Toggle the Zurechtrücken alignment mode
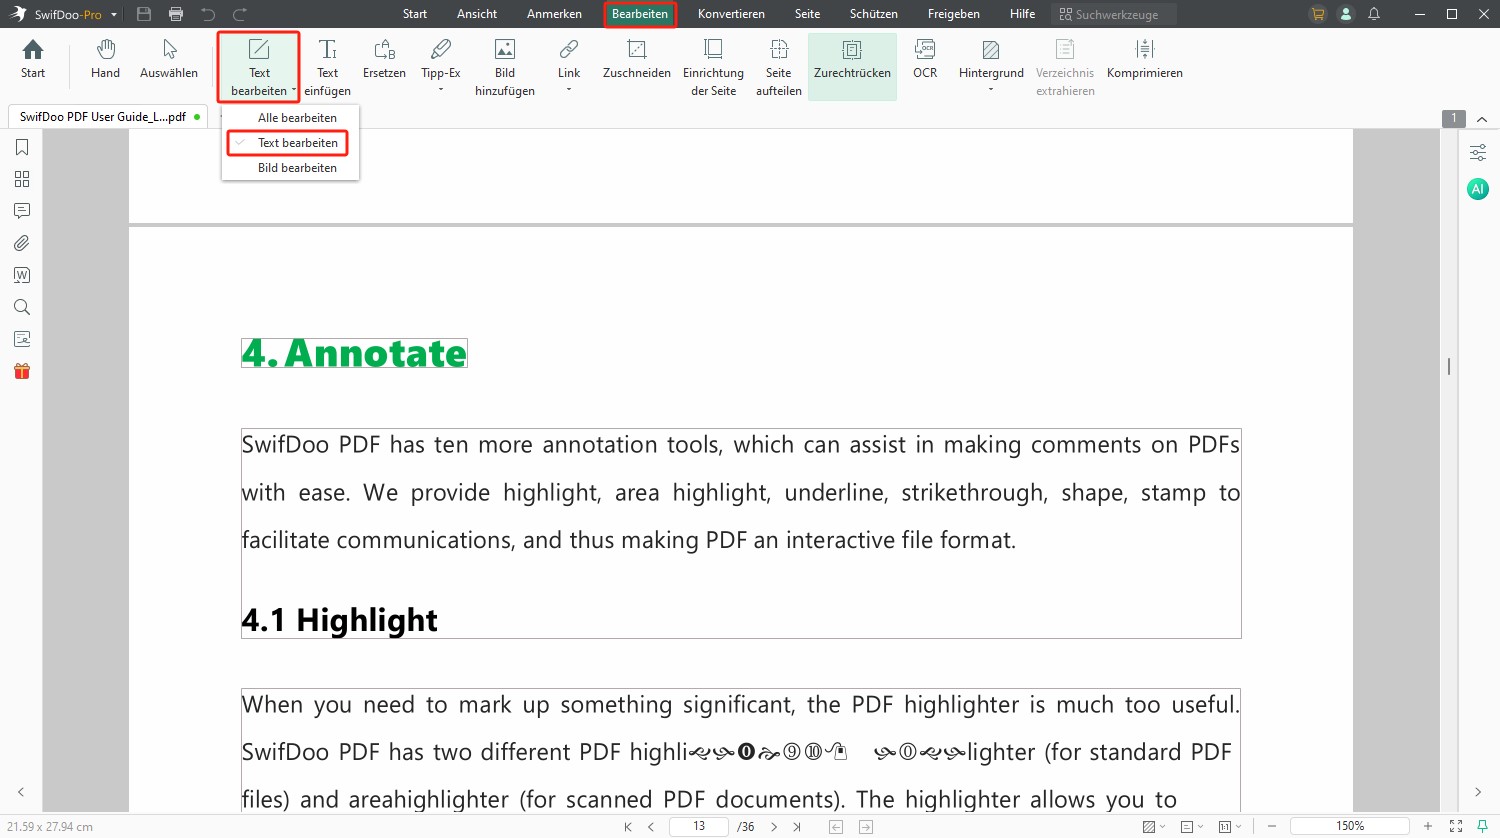Screen dimensions: 1500x838 click(x=852, y=66)
